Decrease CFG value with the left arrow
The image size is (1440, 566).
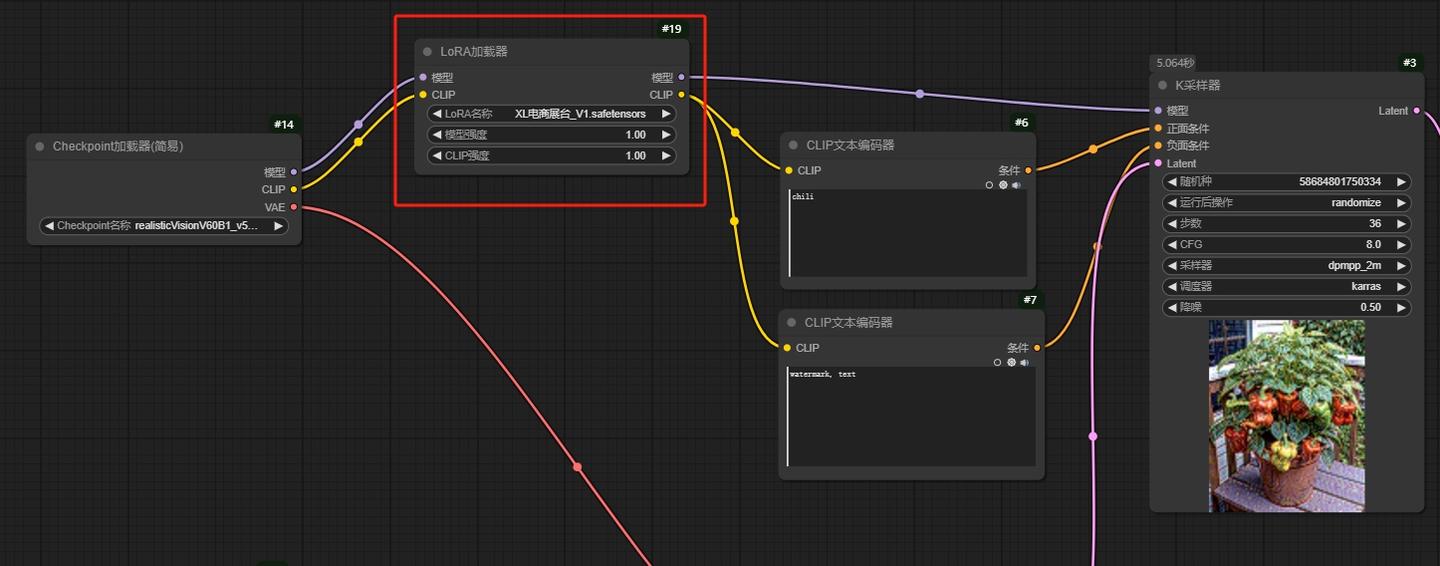point(1172,245)
